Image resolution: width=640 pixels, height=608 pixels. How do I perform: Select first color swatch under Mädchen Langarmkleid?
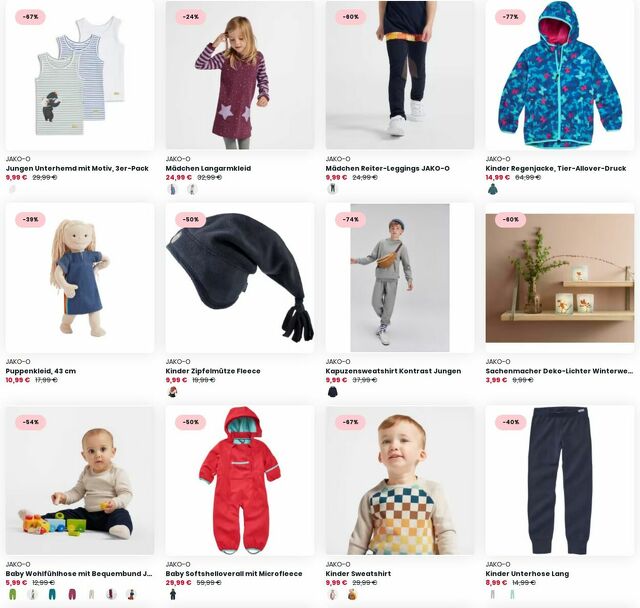click(173, 189)
